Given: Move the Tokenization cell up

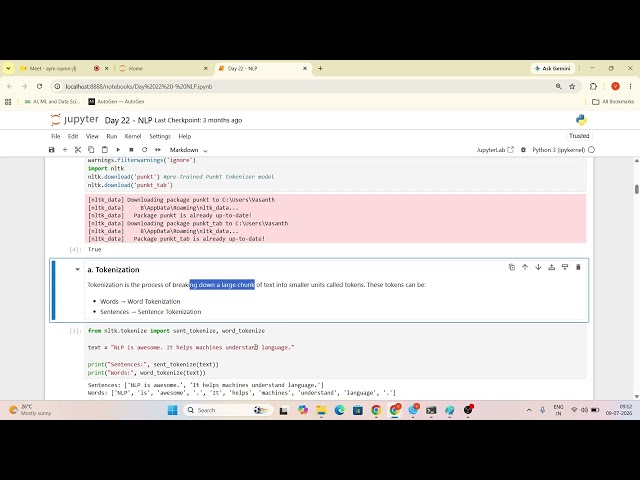Looking at the screenshot, I should point(525,267).
